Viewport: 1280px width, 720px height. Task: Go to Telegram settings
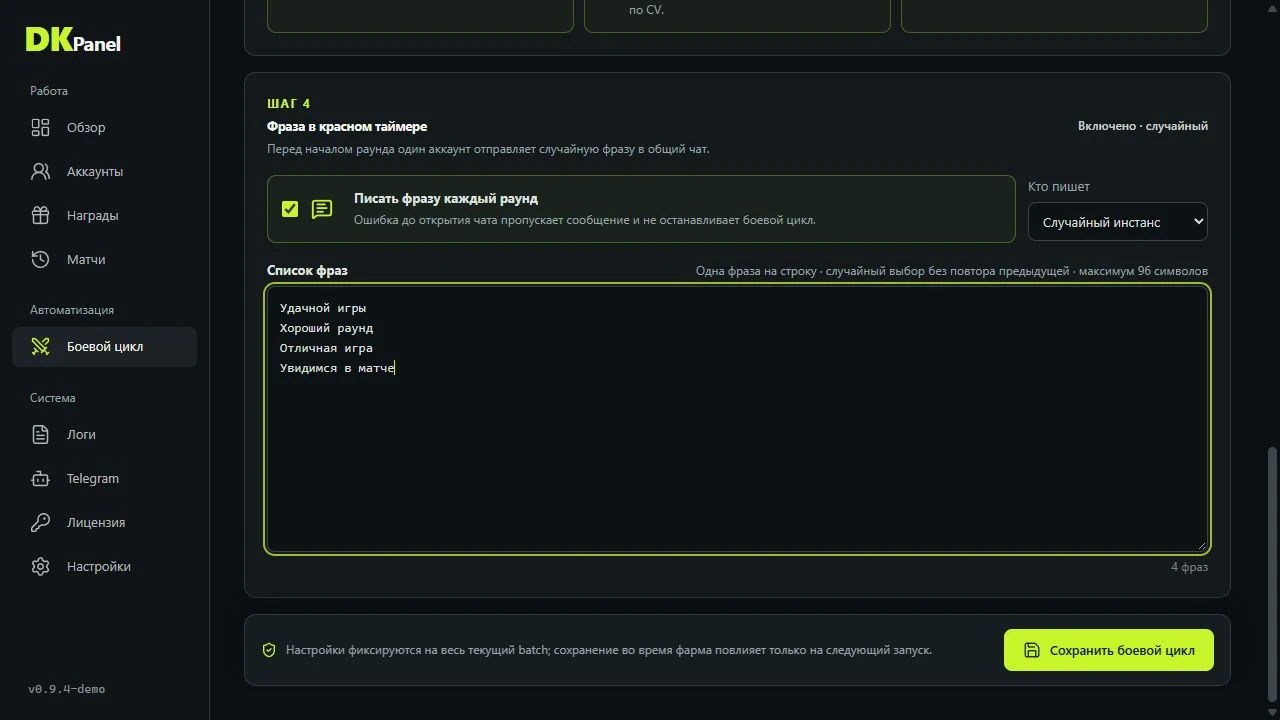click(x=104, y=478)
